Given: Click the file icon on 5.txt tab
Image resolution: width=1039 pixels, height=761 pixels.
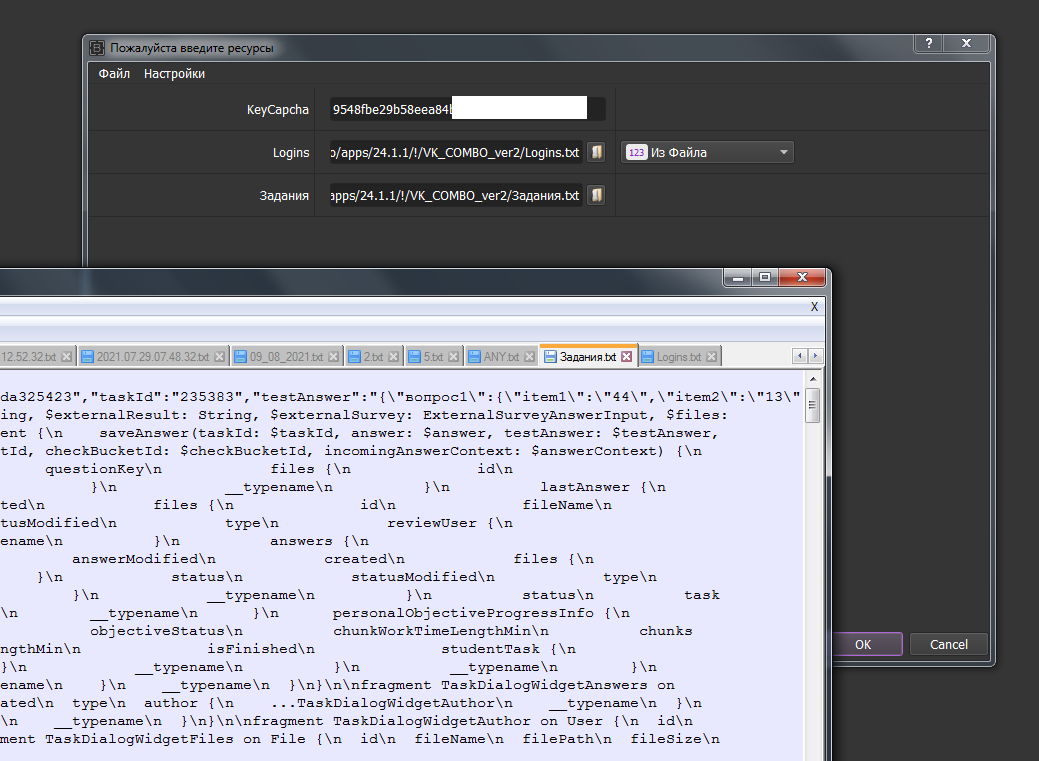Looking at the screenshot, I should point(414,357).
